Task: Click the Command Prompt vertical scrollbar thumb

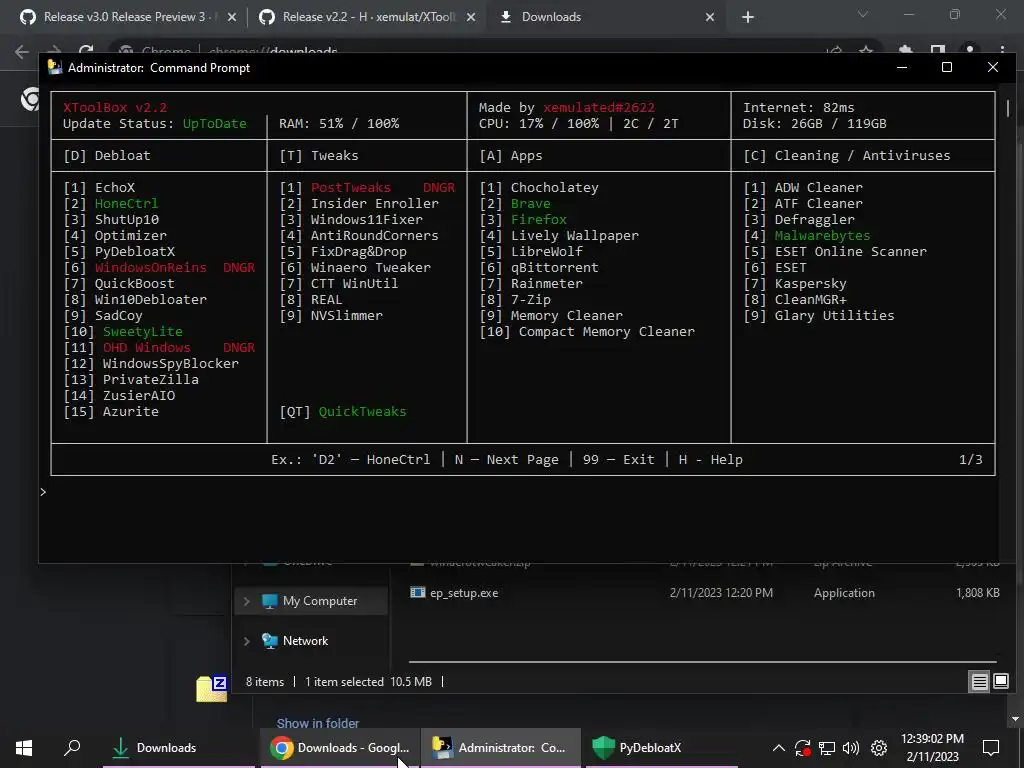Action: coord(1008,108)
